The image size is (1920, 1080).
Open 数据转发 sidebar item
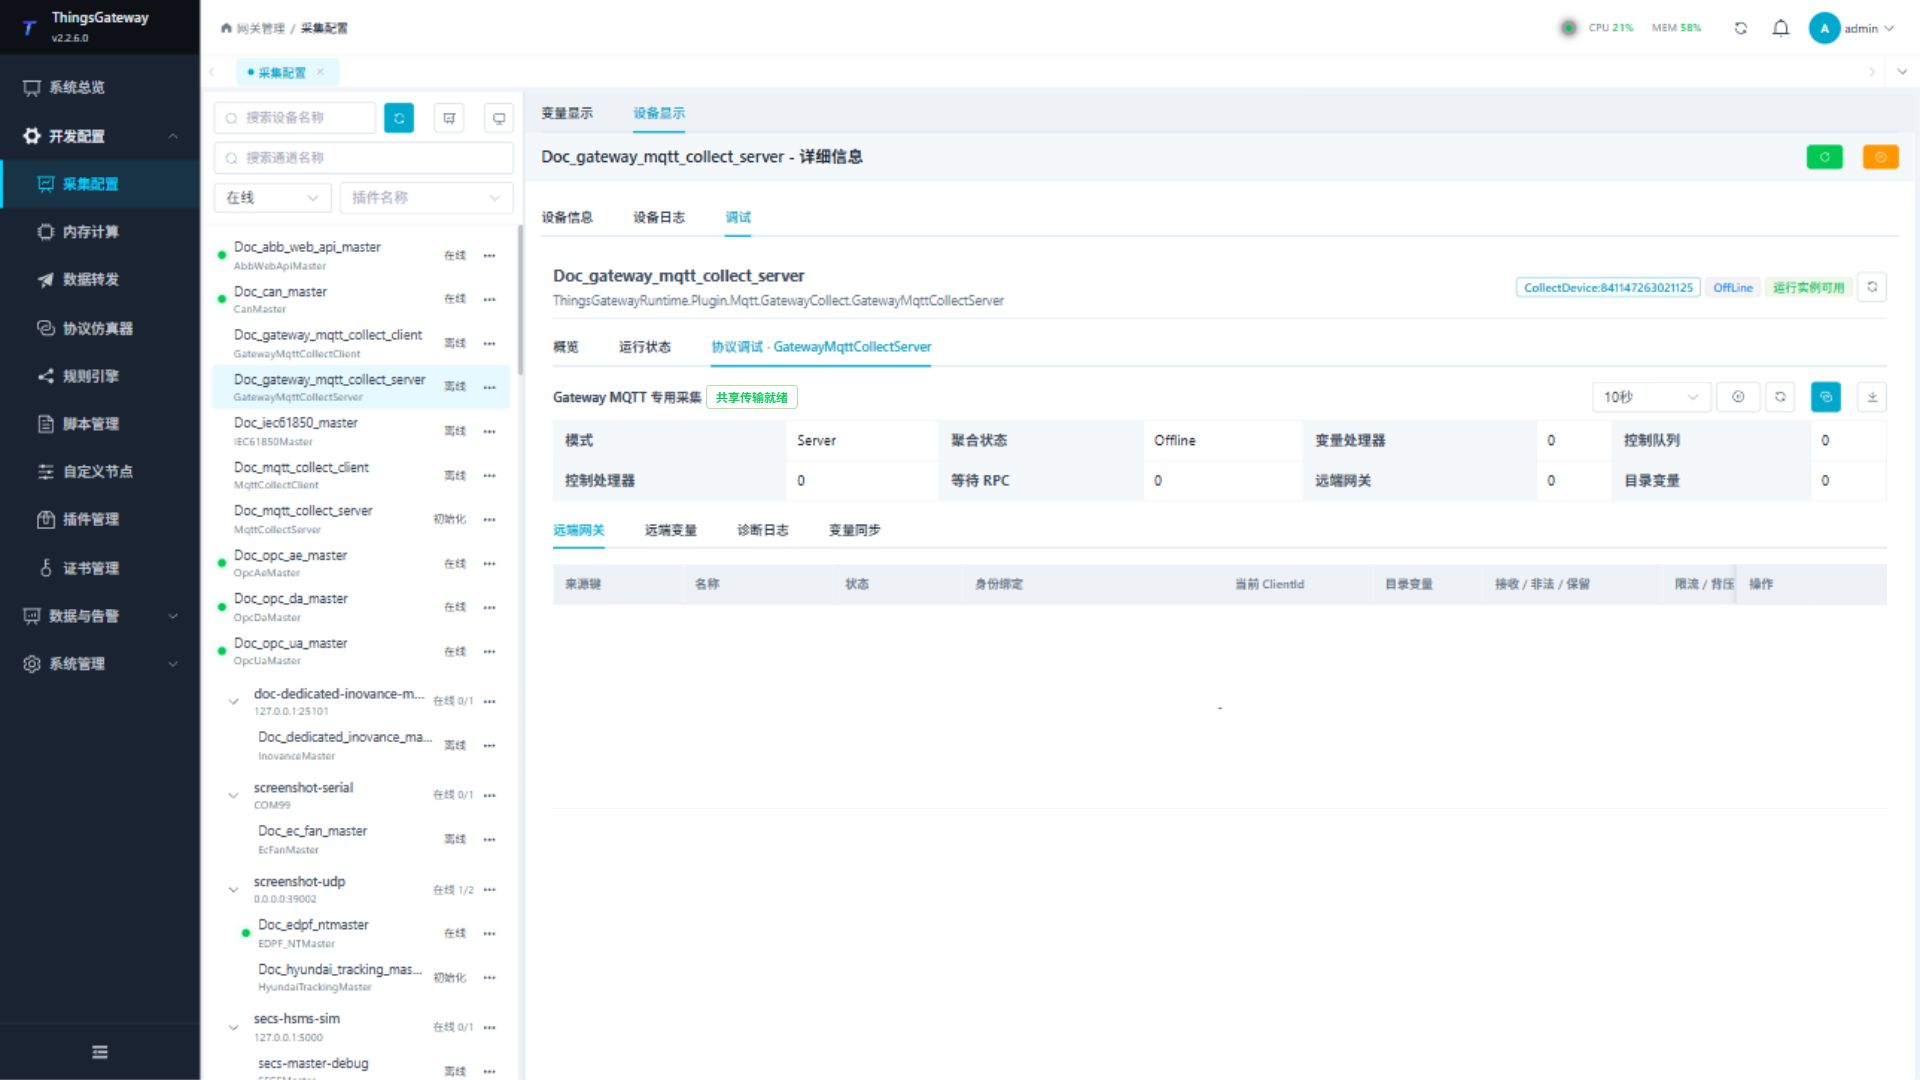click(x=100, y=280)
